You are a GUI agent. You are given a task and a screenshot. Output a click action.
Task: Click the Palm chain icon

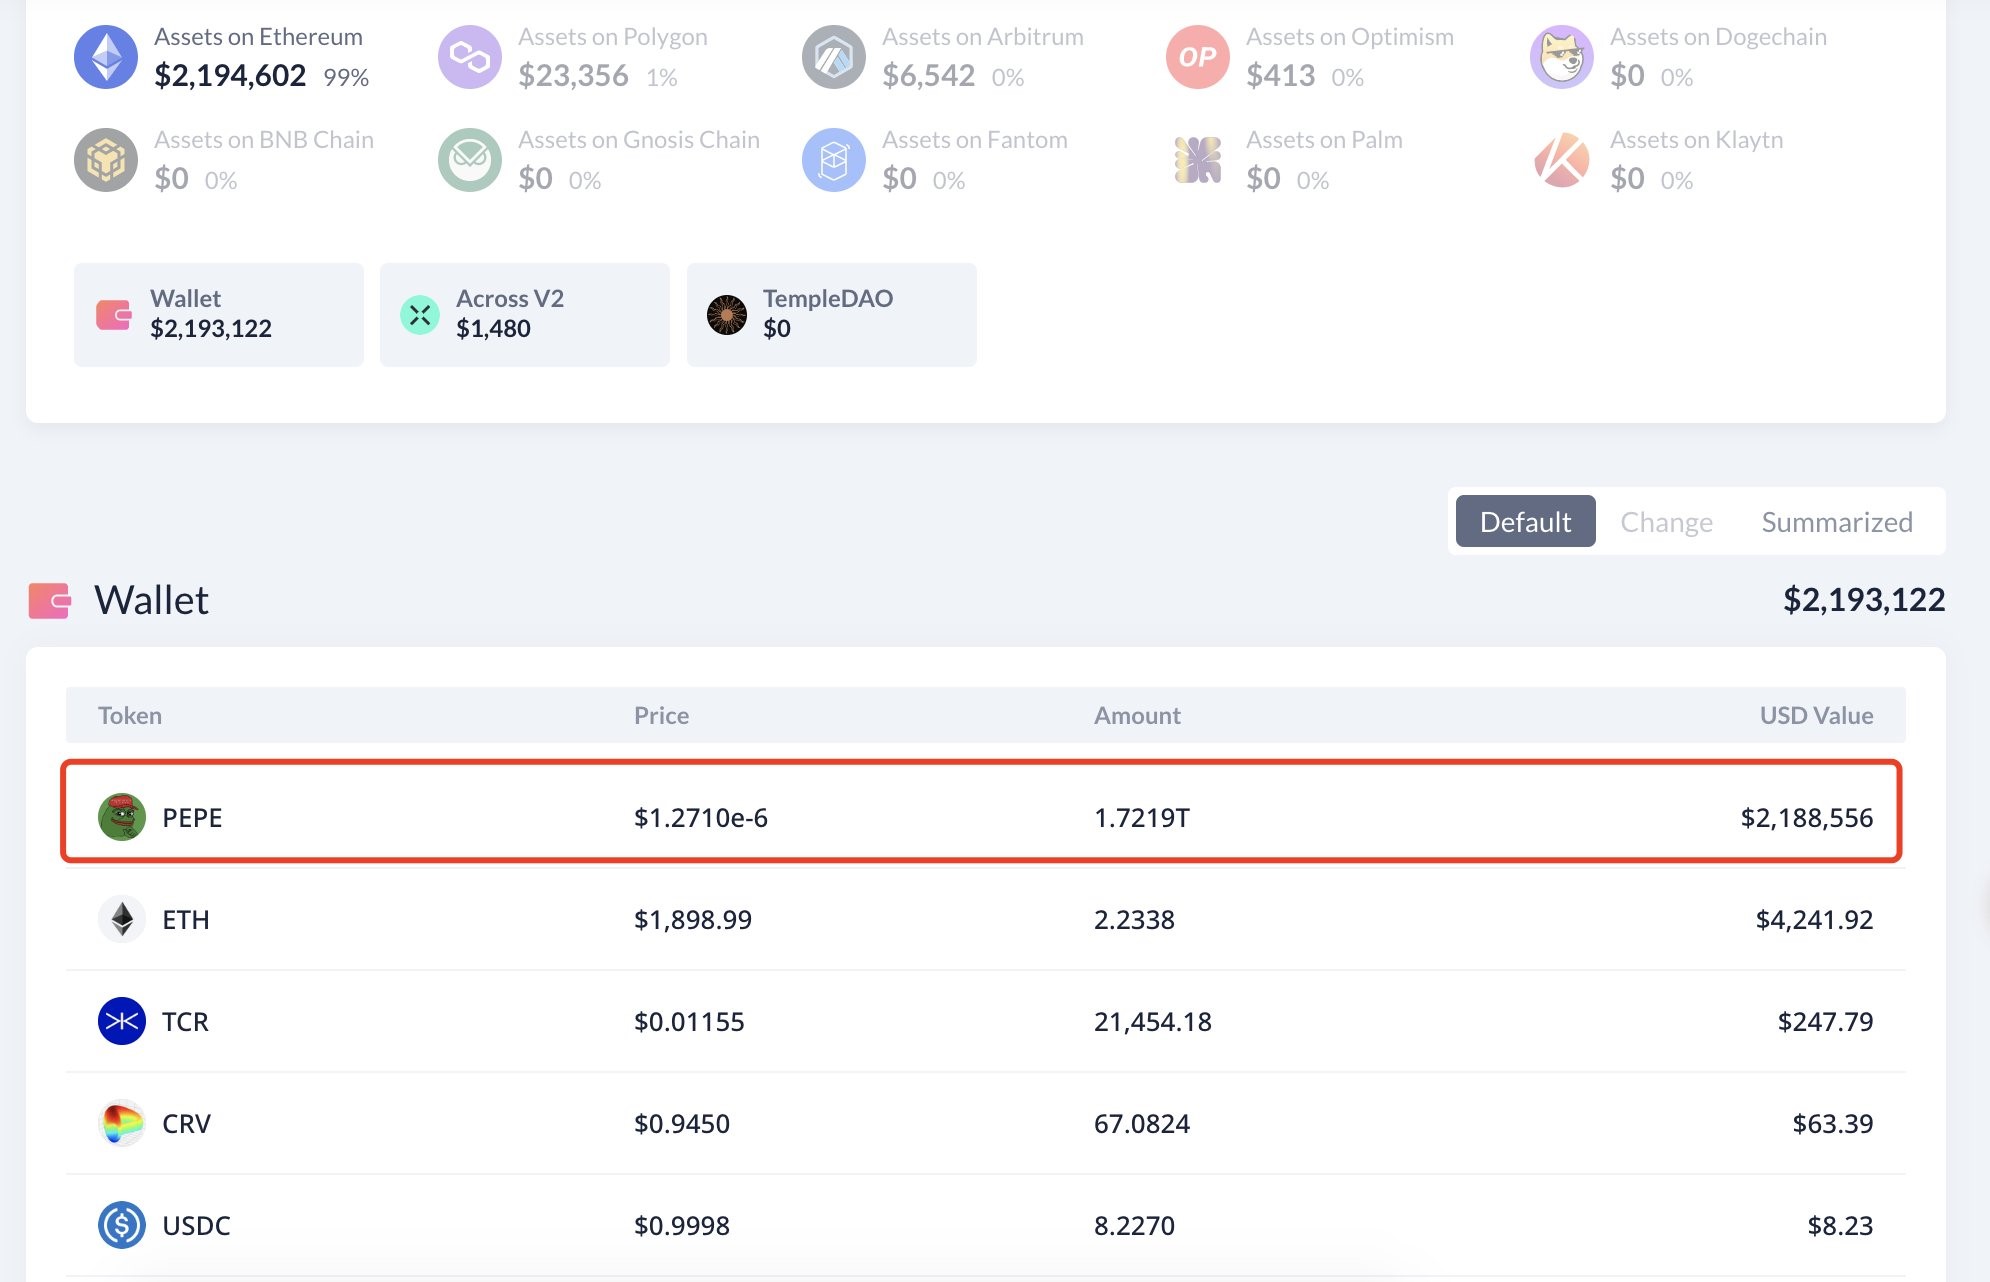(1198, 160)
